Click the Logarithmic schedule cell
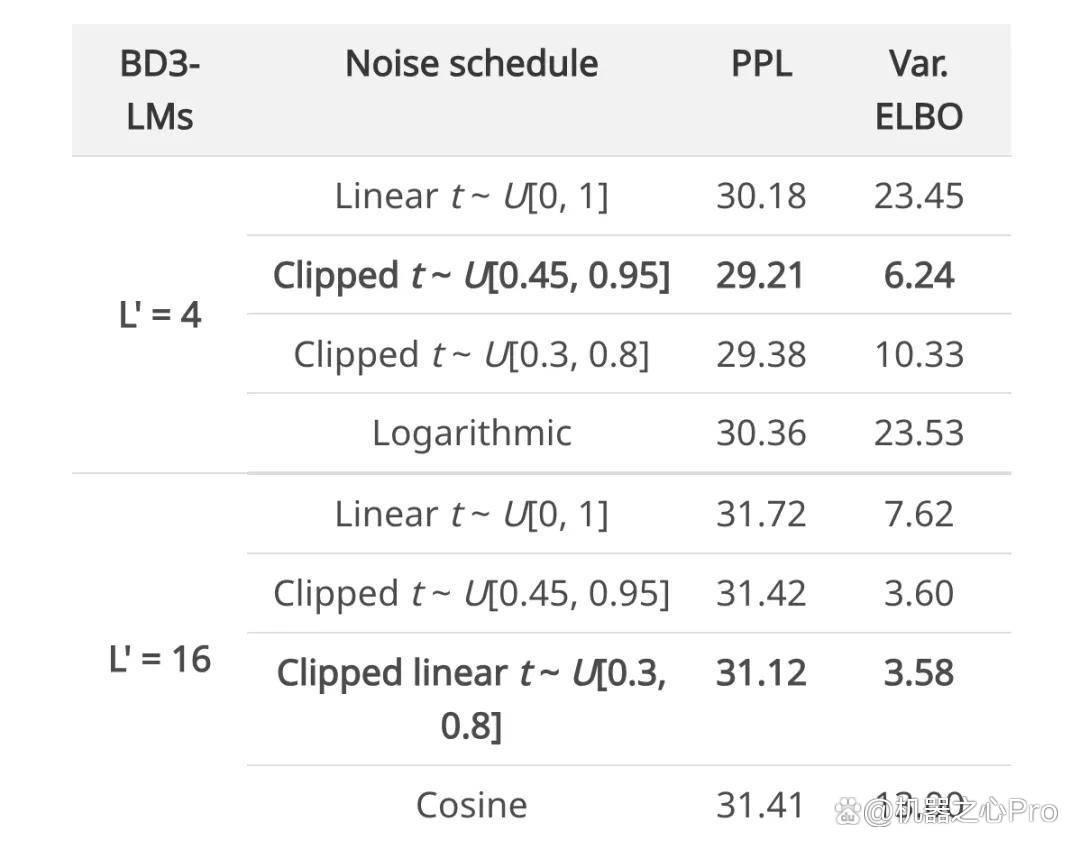The height and width of the screenshot is (849, 1080). (x=472, y=433)
